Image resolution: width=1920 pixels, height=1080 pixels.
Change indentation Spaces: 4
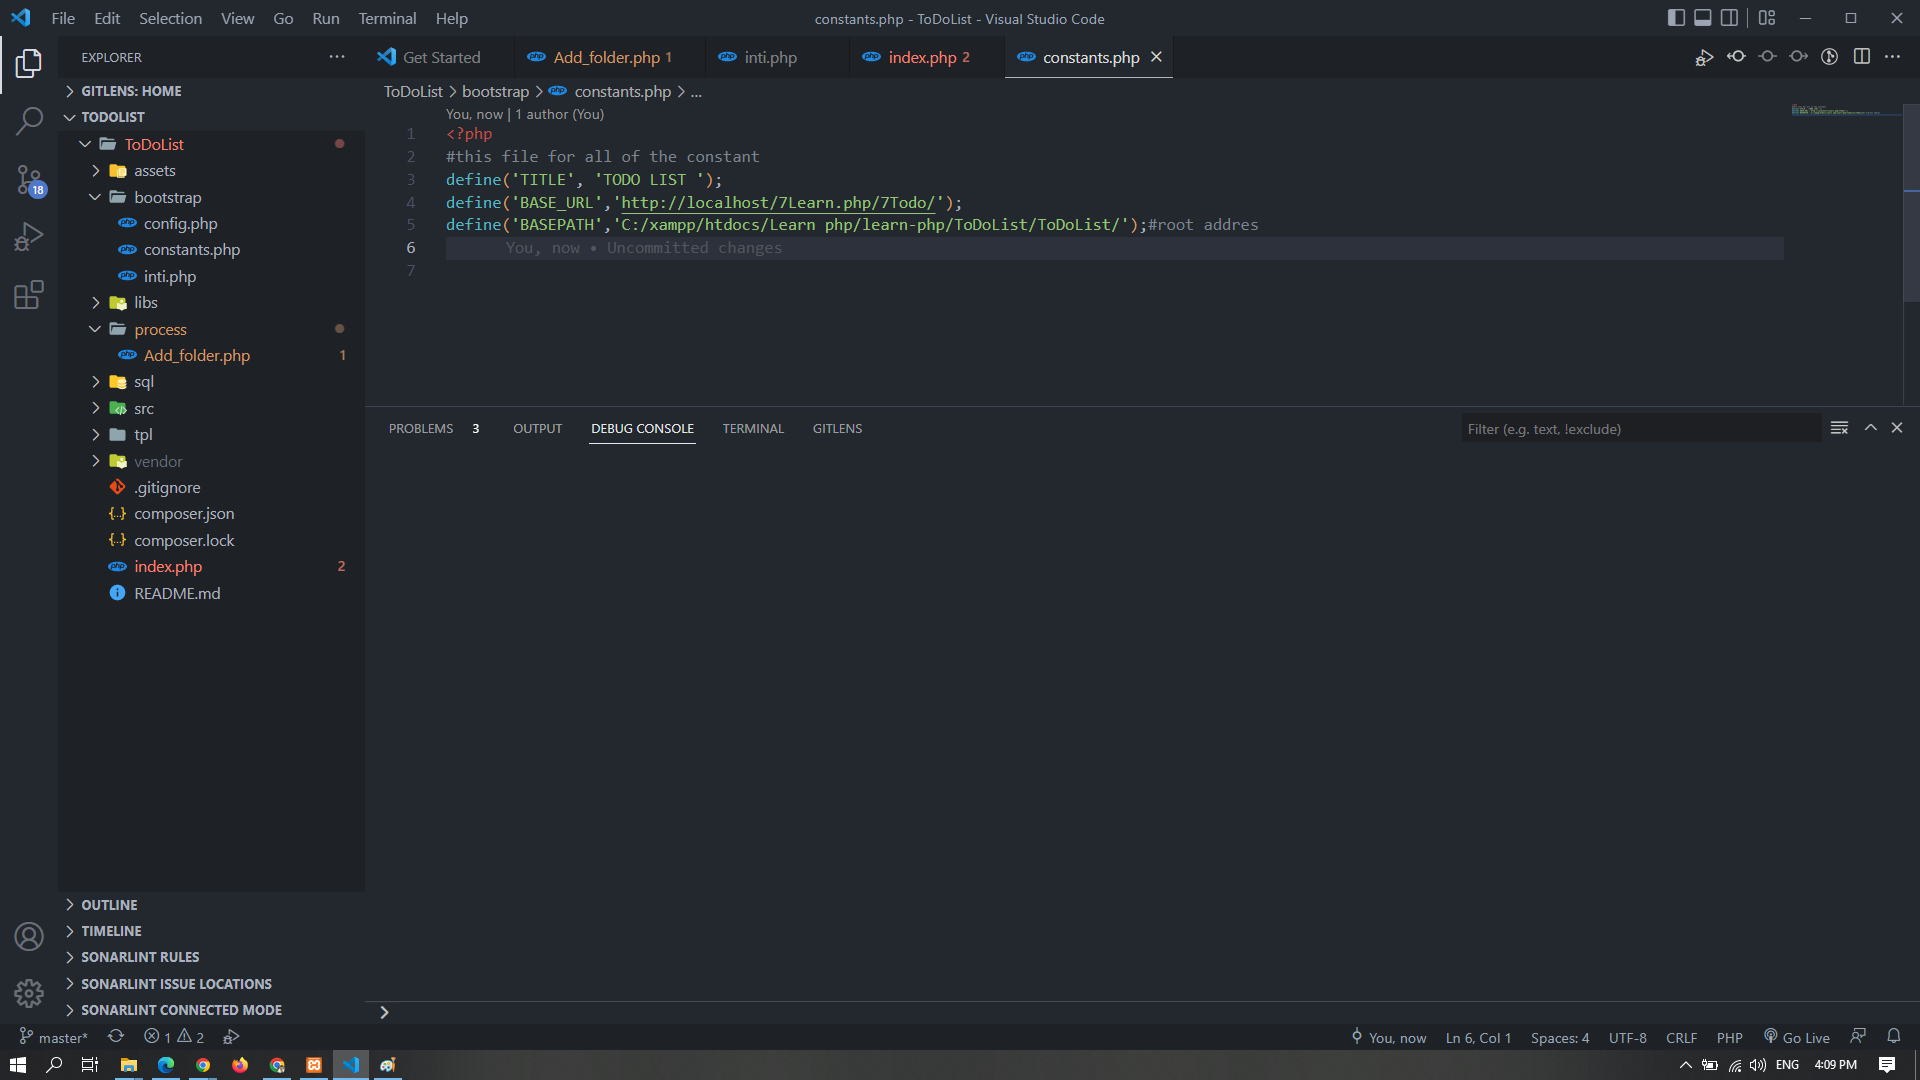tap(1559, 1037)
